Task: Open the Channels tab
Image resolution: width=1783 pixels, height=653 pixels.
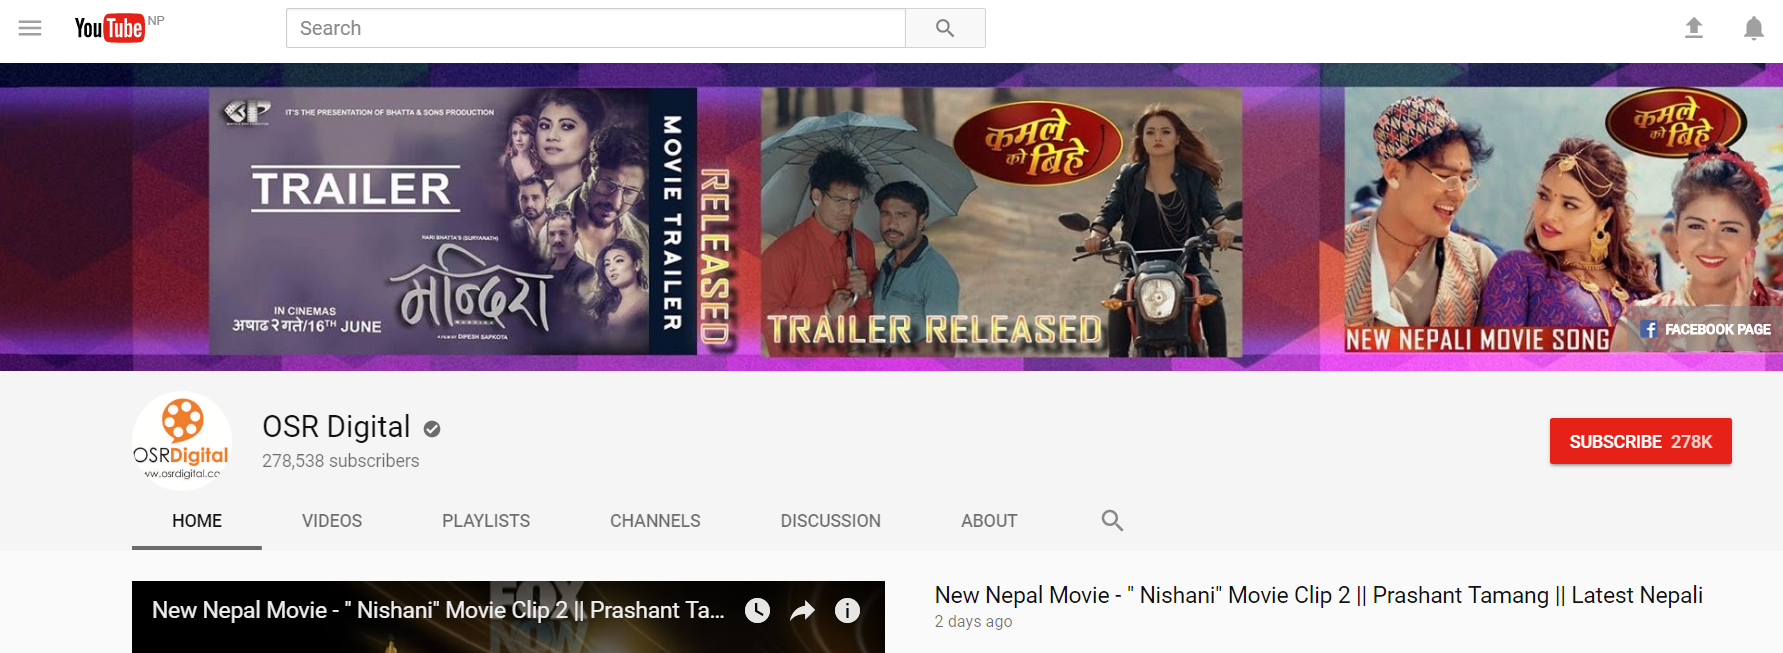Action: pyautogui.click(x=655, y=521)
